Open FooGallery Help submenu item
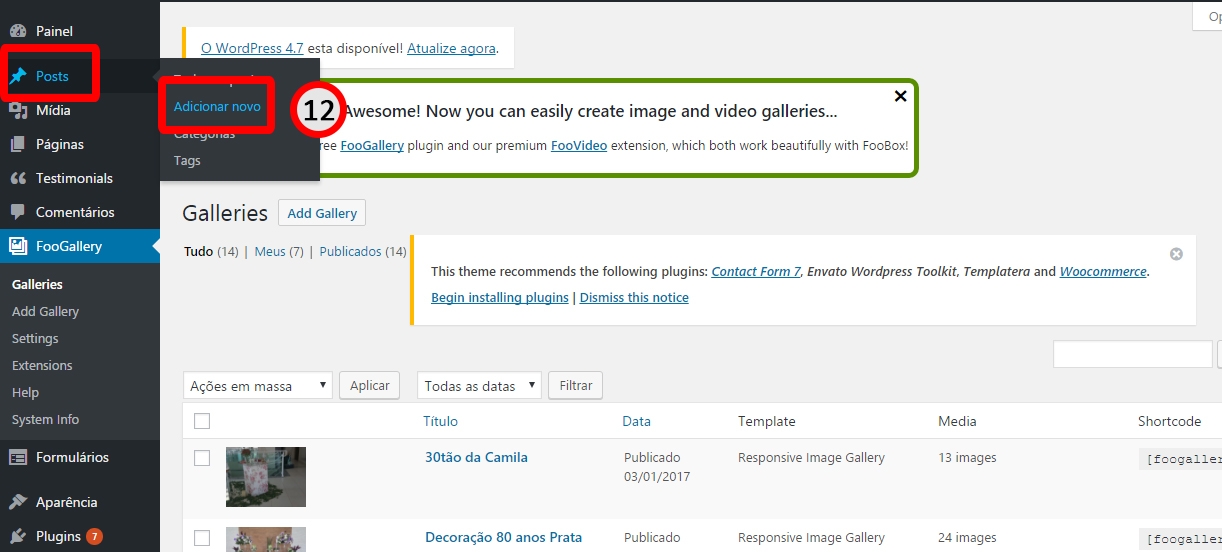 [25, 392]
